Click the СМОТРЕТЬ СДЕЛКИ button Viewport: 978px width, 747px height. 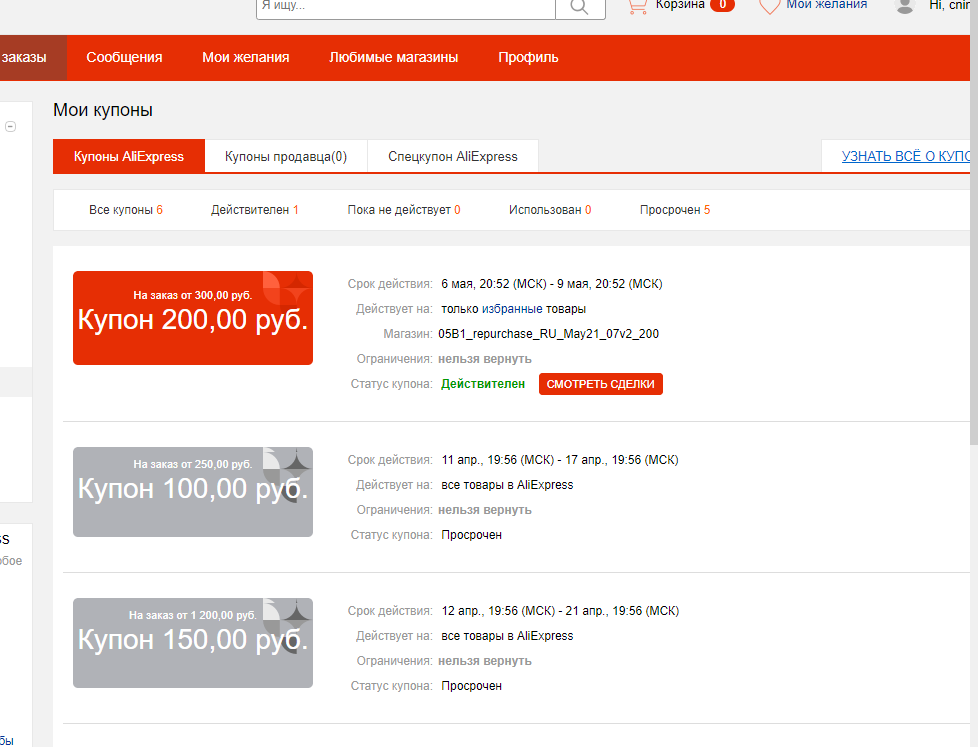pos(601,384)
